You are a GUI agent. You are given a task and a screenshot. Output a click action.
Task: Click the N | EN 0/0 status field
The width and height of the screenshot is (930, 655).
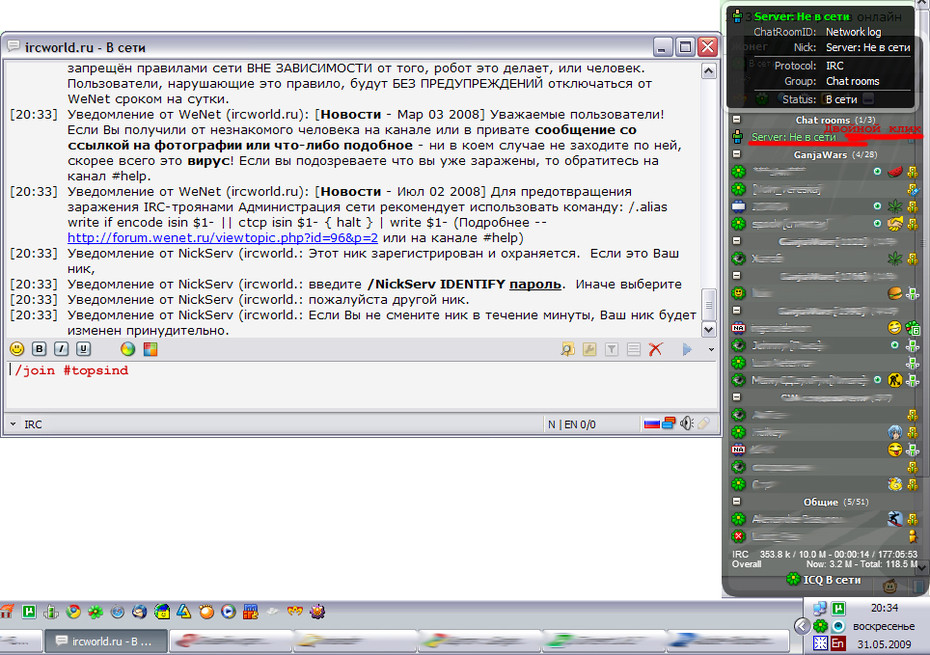click(572, 424)
